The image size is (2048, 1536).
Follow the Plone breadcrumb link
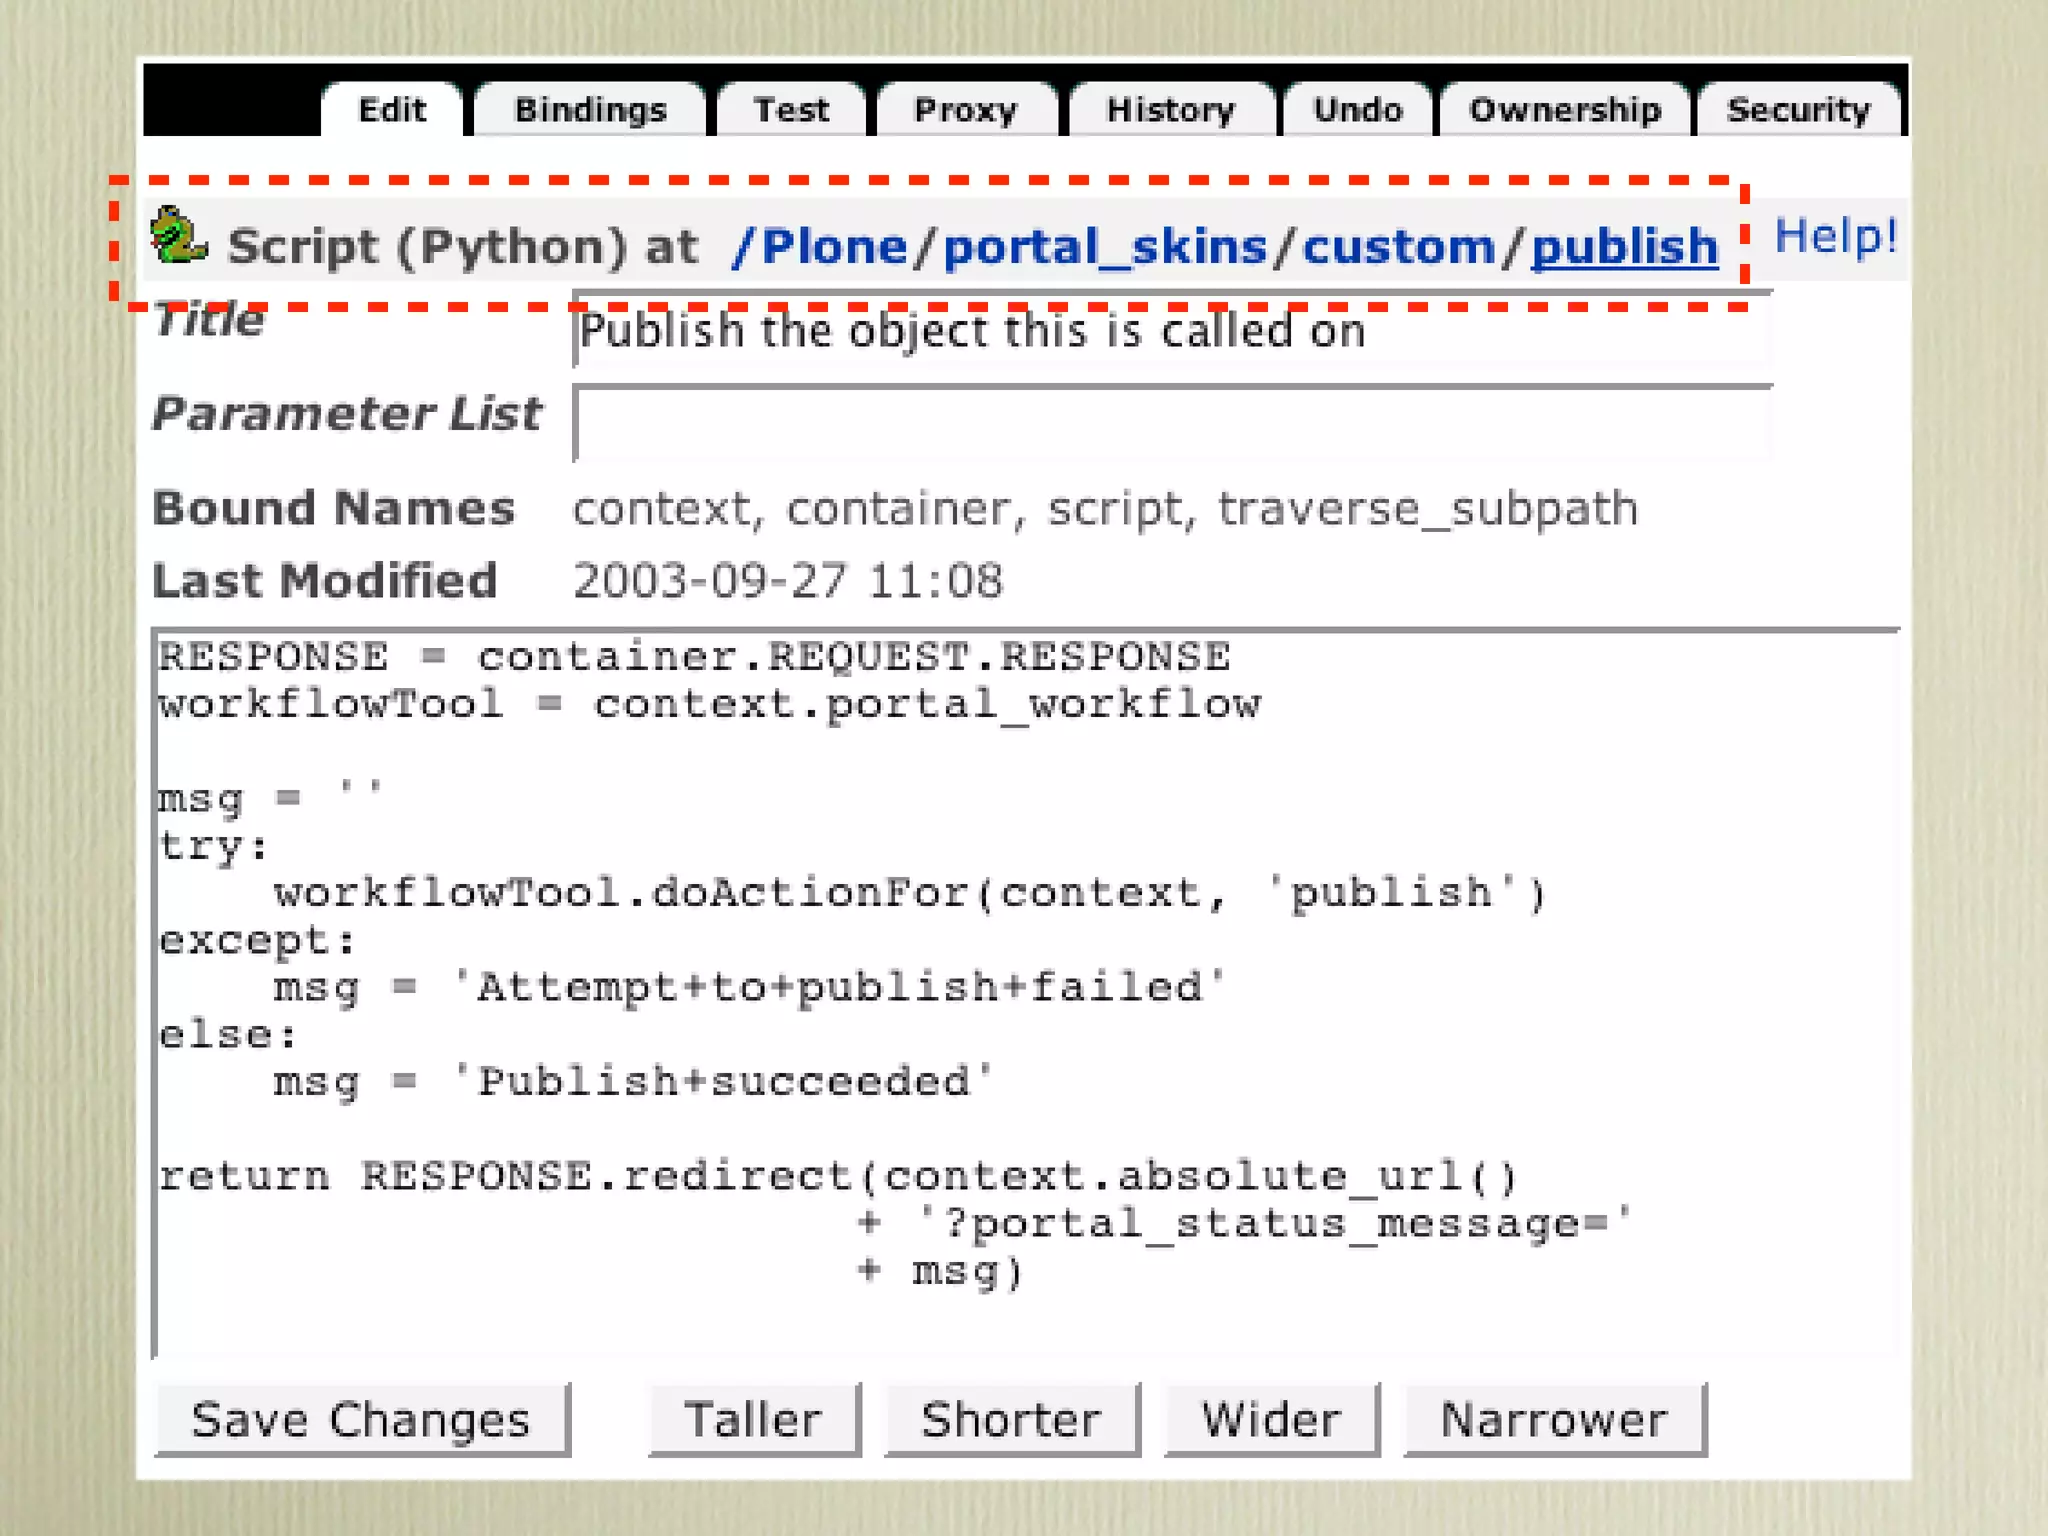coord(833,247)
